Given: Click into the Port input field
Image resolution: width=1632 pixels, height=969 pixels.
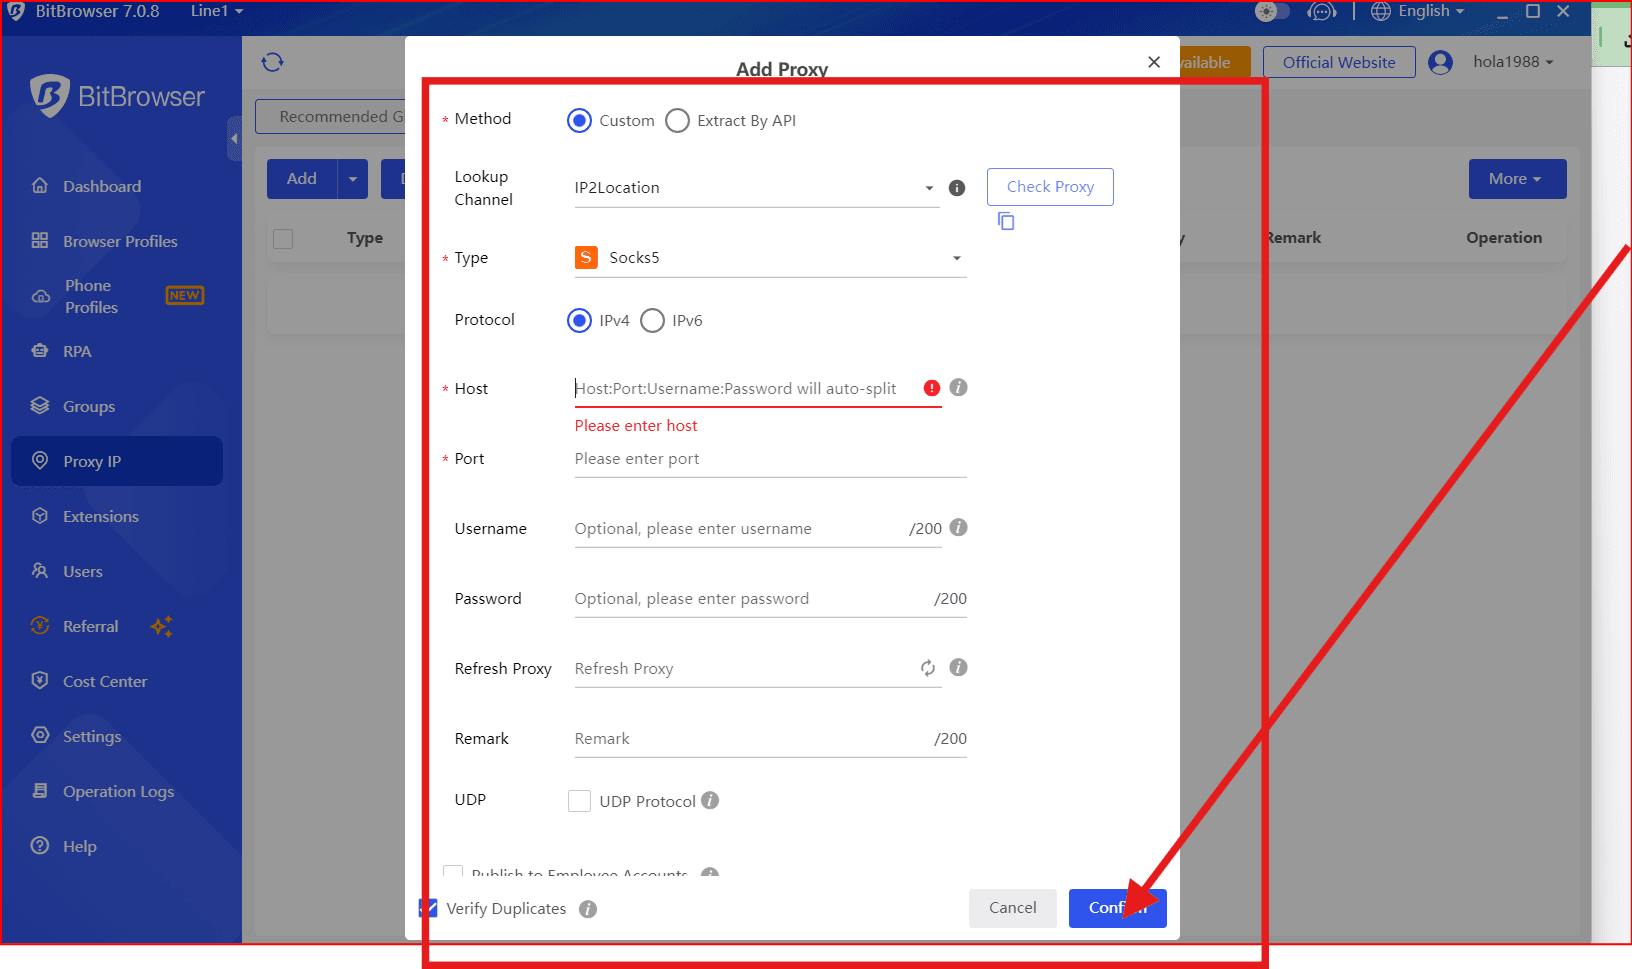Looking at the screenshot, I should tap(770, 459).
